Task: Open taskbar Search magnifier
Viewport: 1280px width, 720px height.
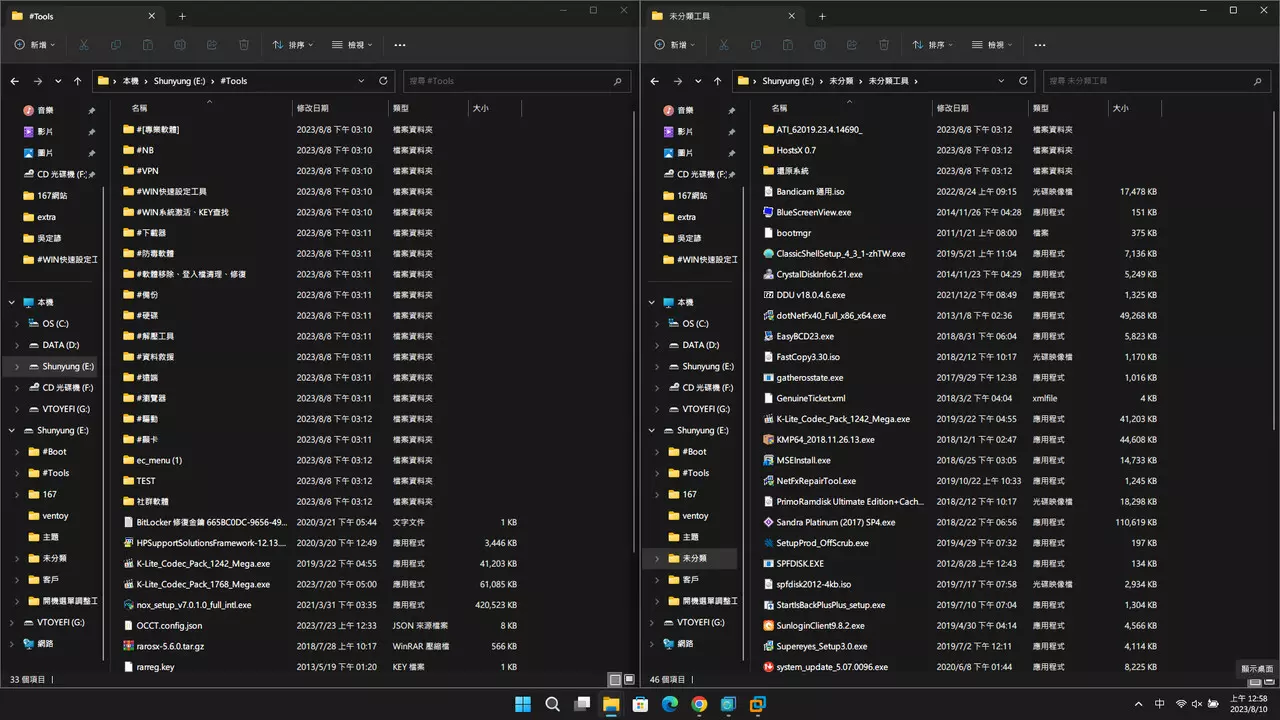Action: [x=552, y=704]
